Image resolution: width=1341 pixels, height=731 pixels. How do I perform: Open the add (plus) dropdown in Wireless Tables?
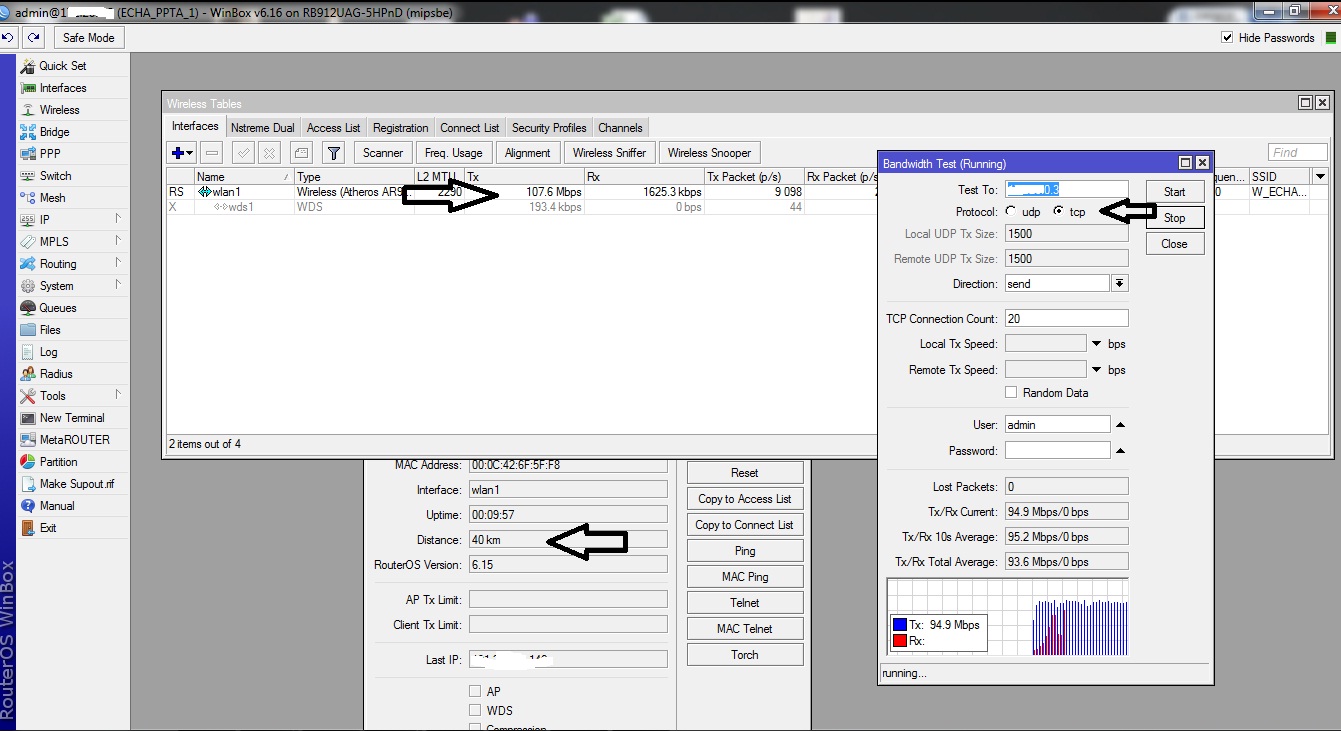183,153
